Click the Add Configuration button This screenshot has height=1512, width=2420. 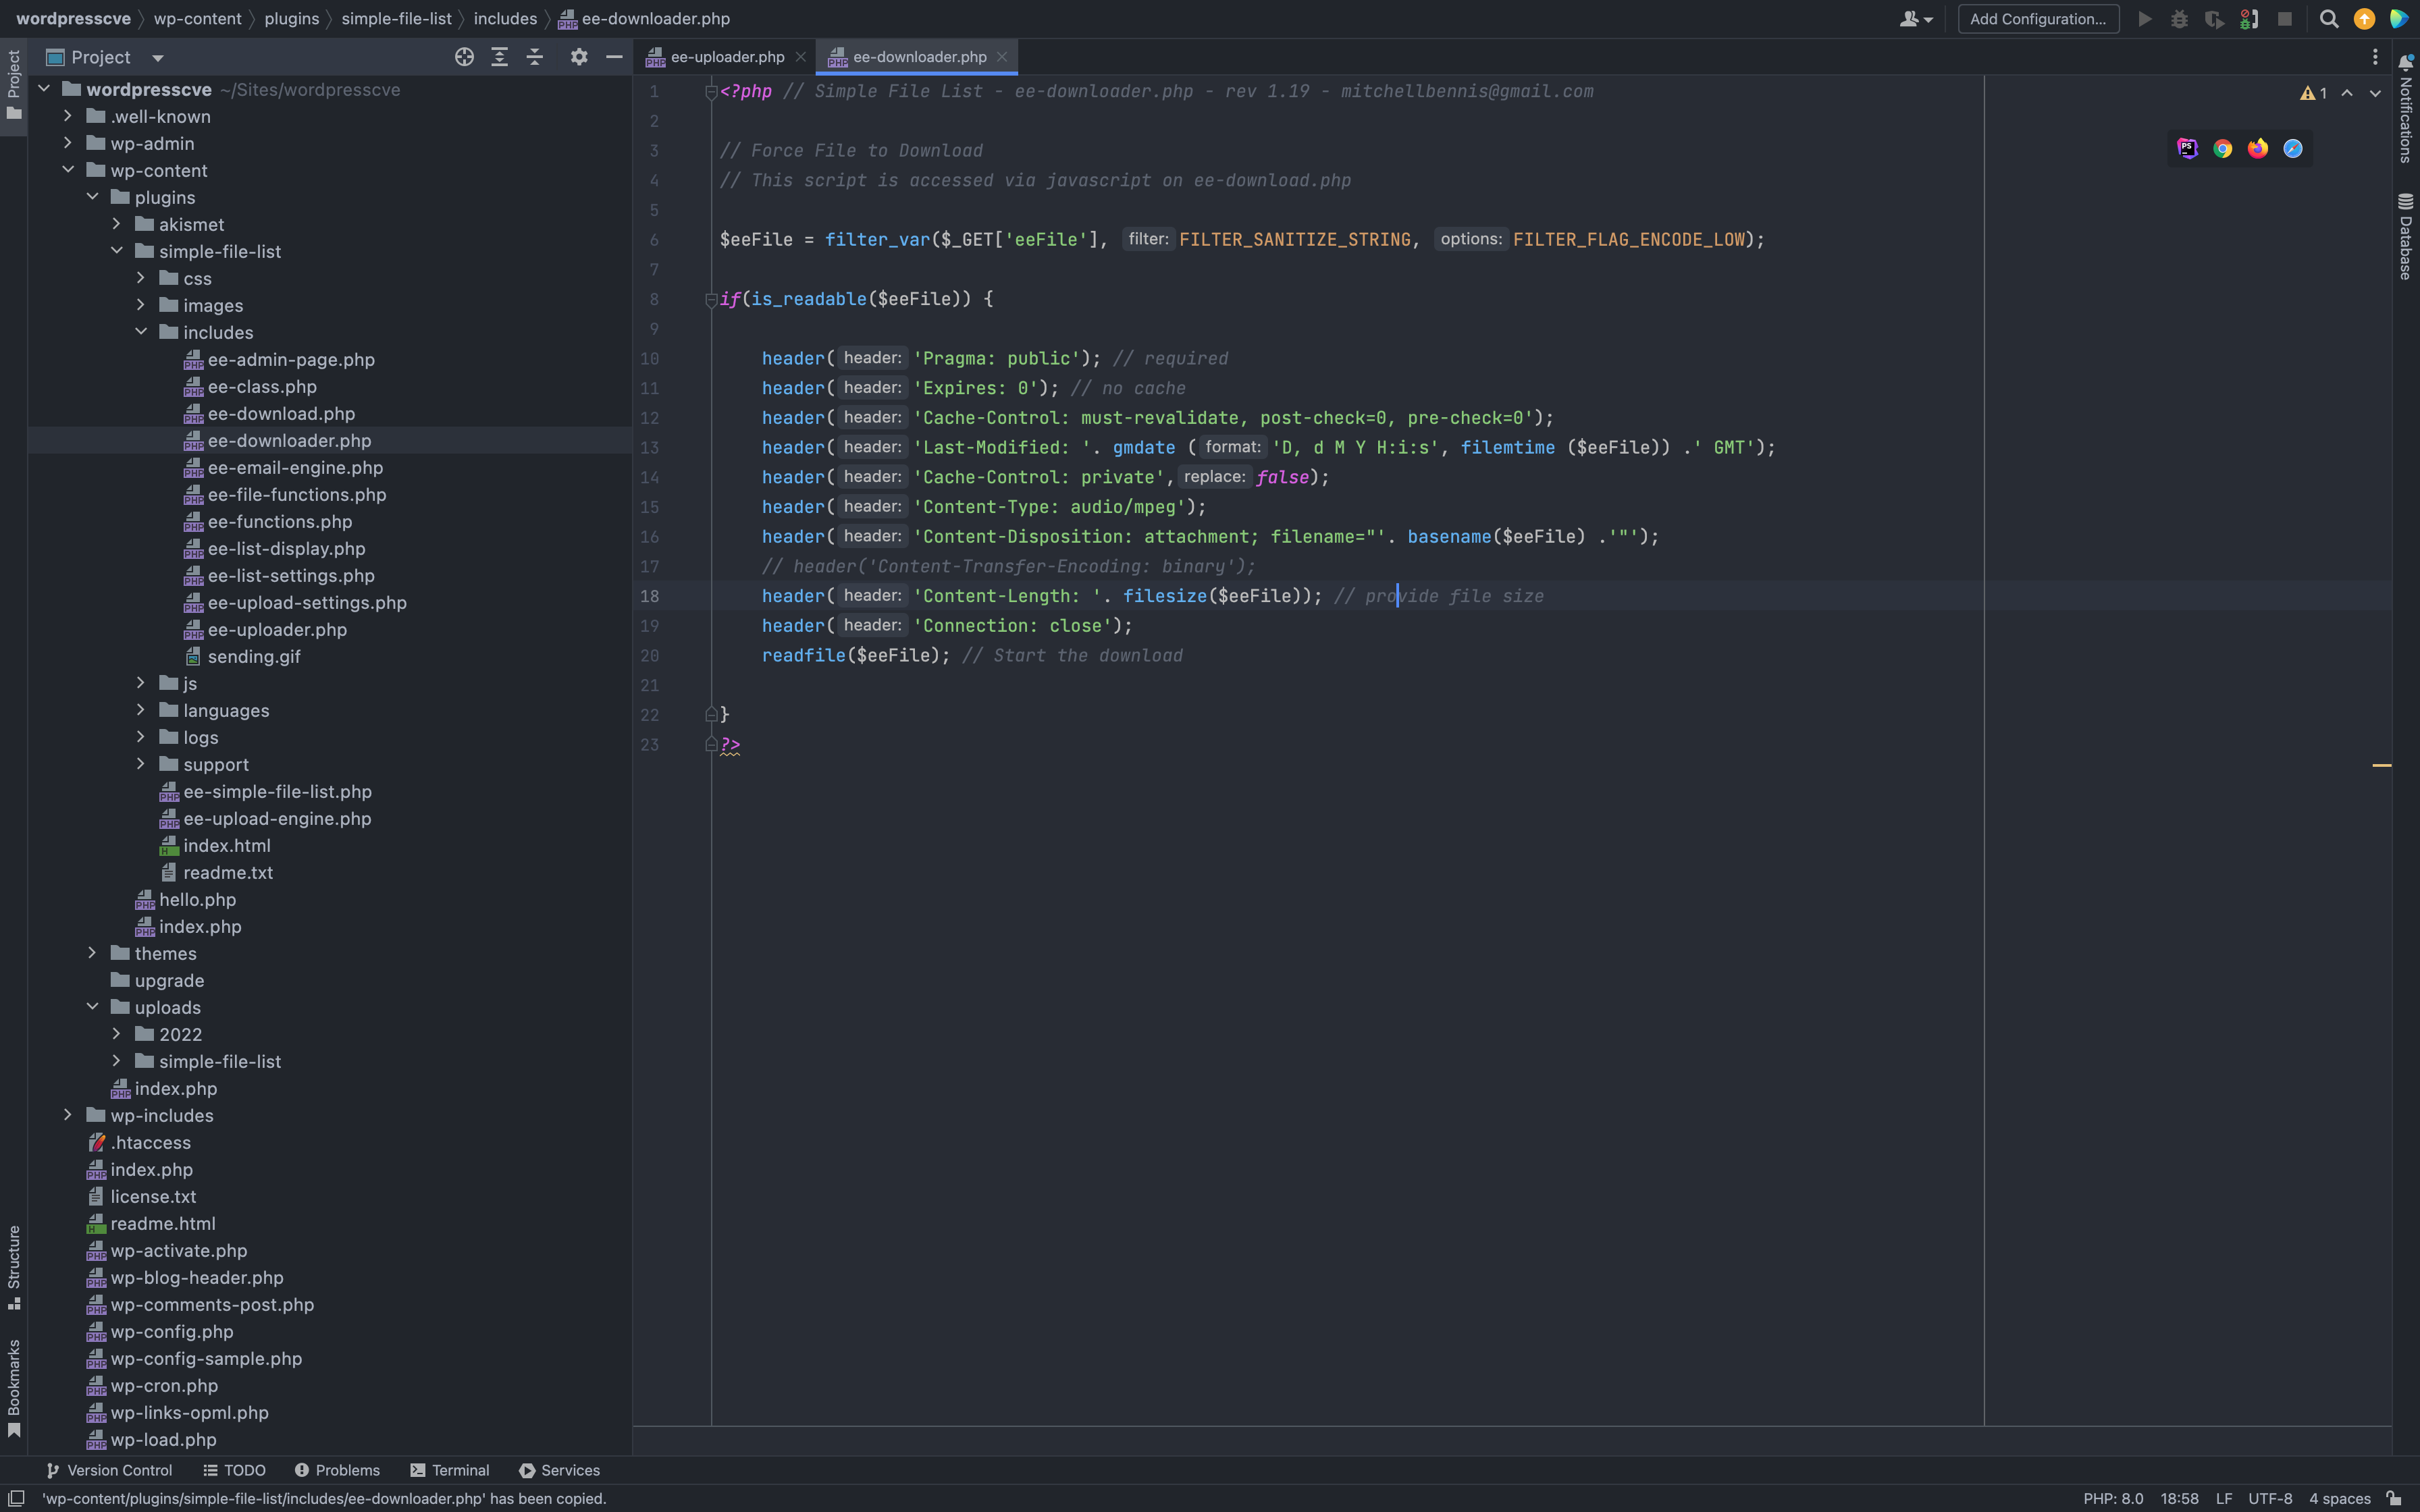point(2037,19)
